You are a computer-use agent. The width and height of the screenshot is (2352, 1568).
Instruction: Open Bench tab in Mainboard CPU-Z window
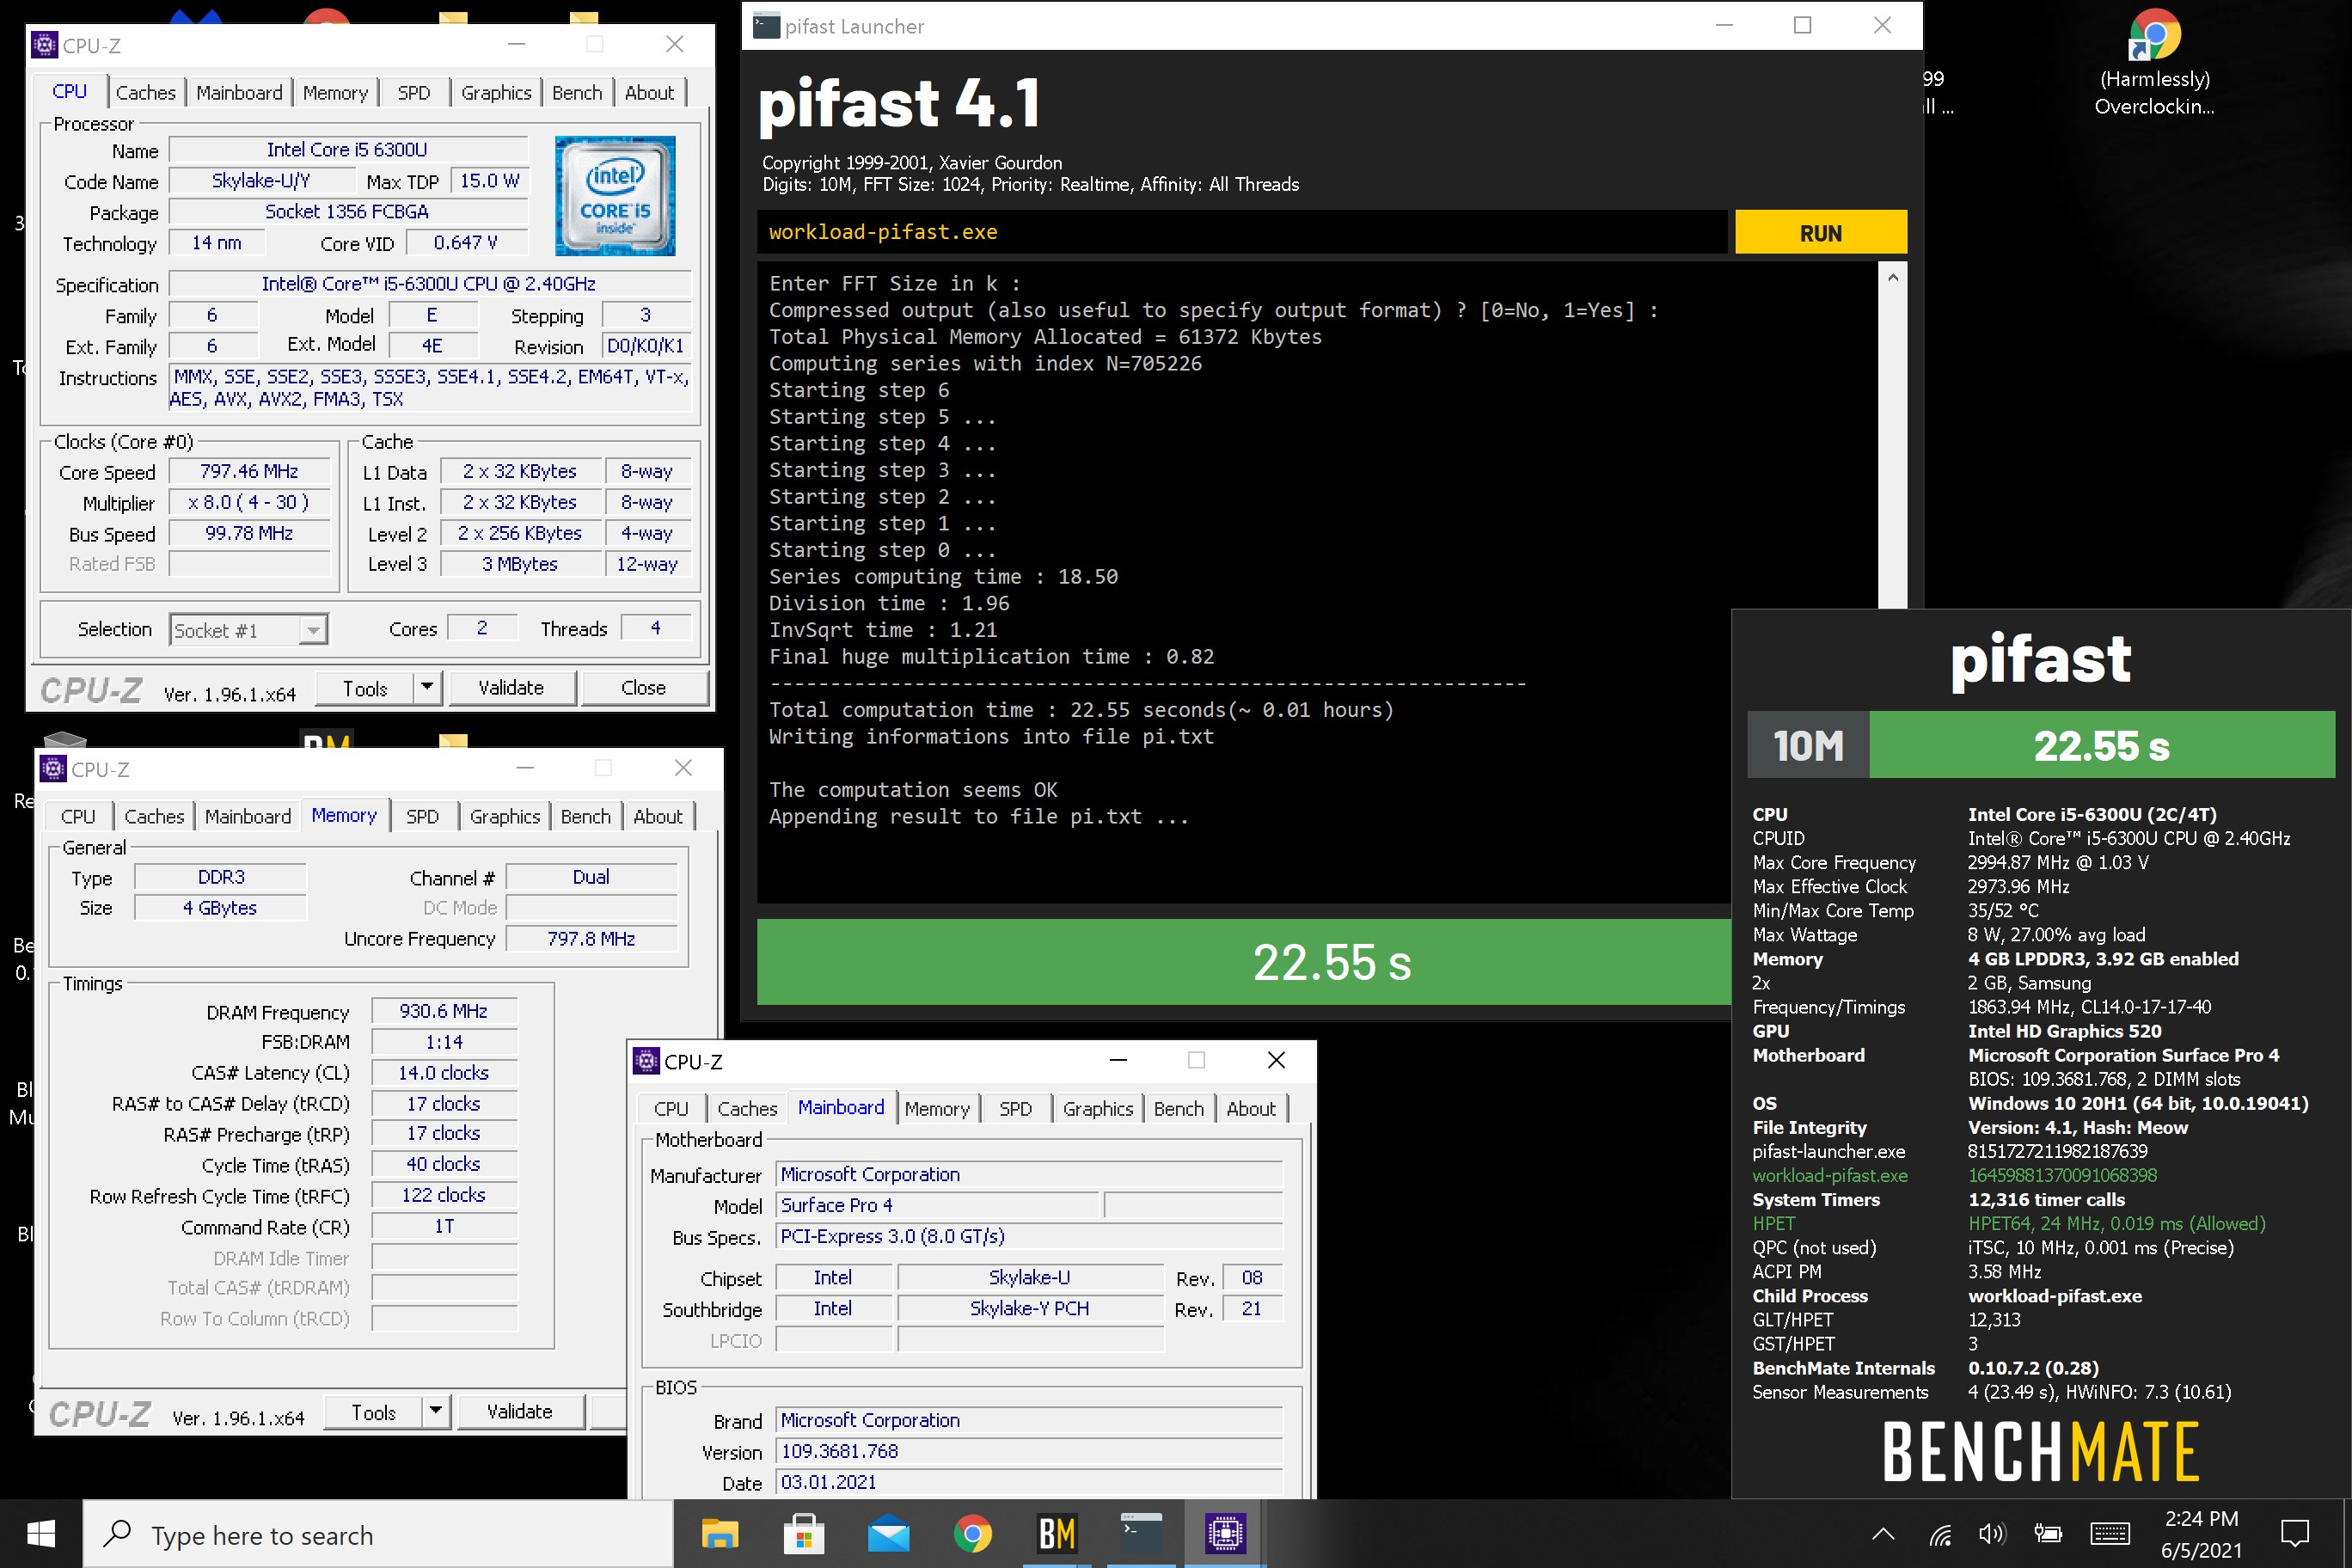click(x=1178, y=1108)
